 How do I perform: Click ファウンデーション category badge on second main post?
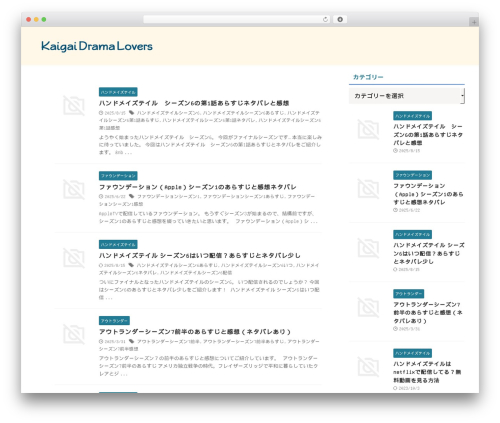point(118,176)
